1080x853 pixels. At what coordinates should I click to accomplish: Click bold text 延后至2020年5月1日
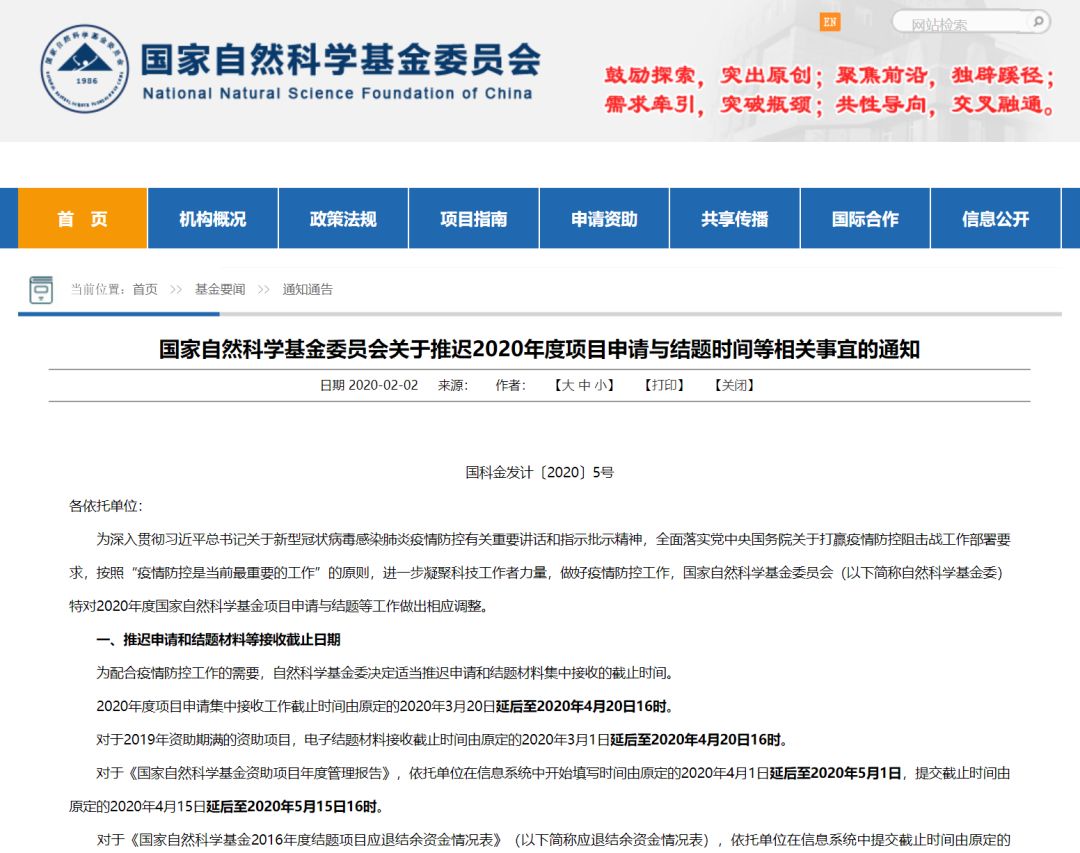coord(835,773)
